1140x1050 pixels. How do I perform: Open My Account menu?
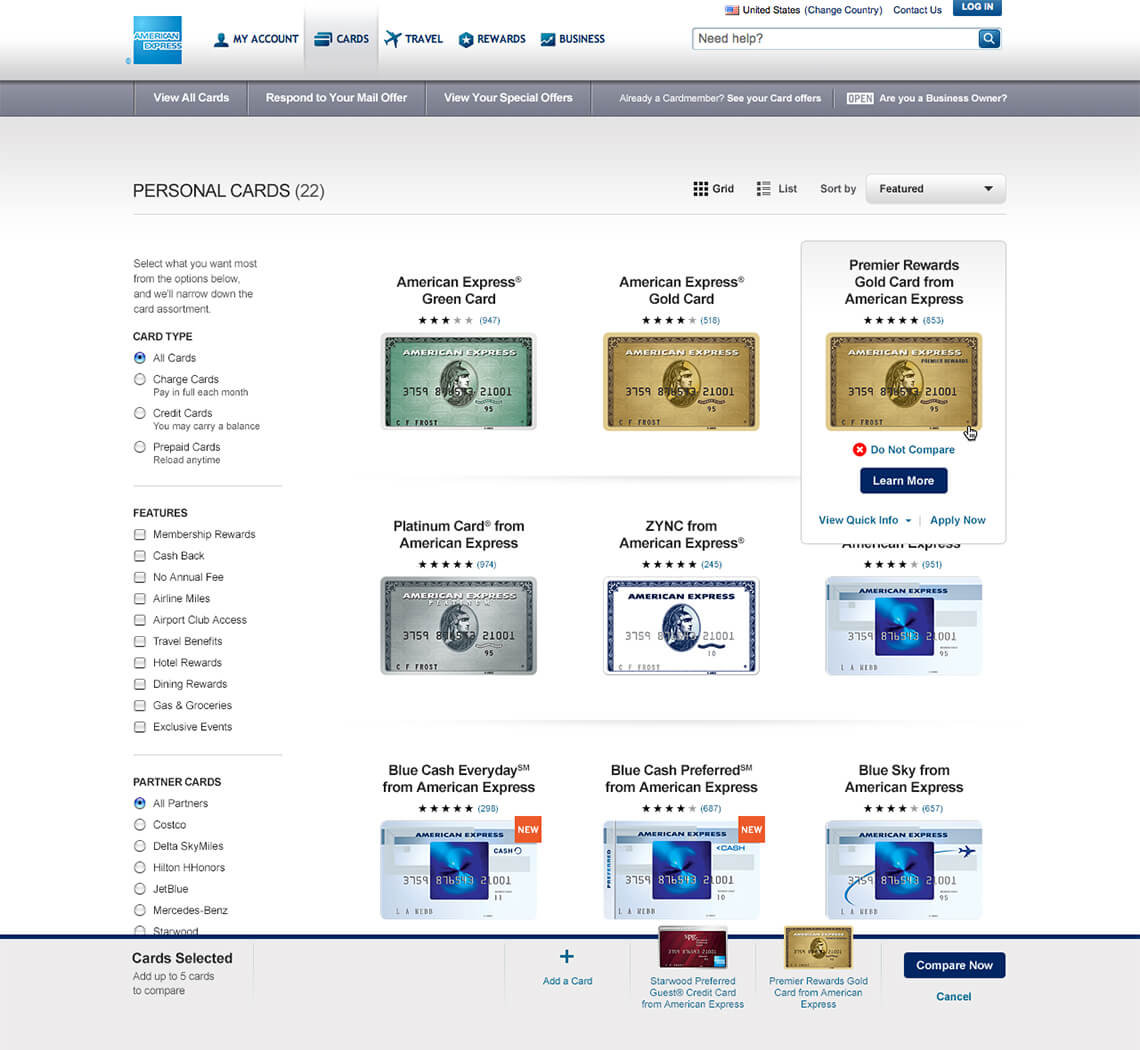pos(256,39)
